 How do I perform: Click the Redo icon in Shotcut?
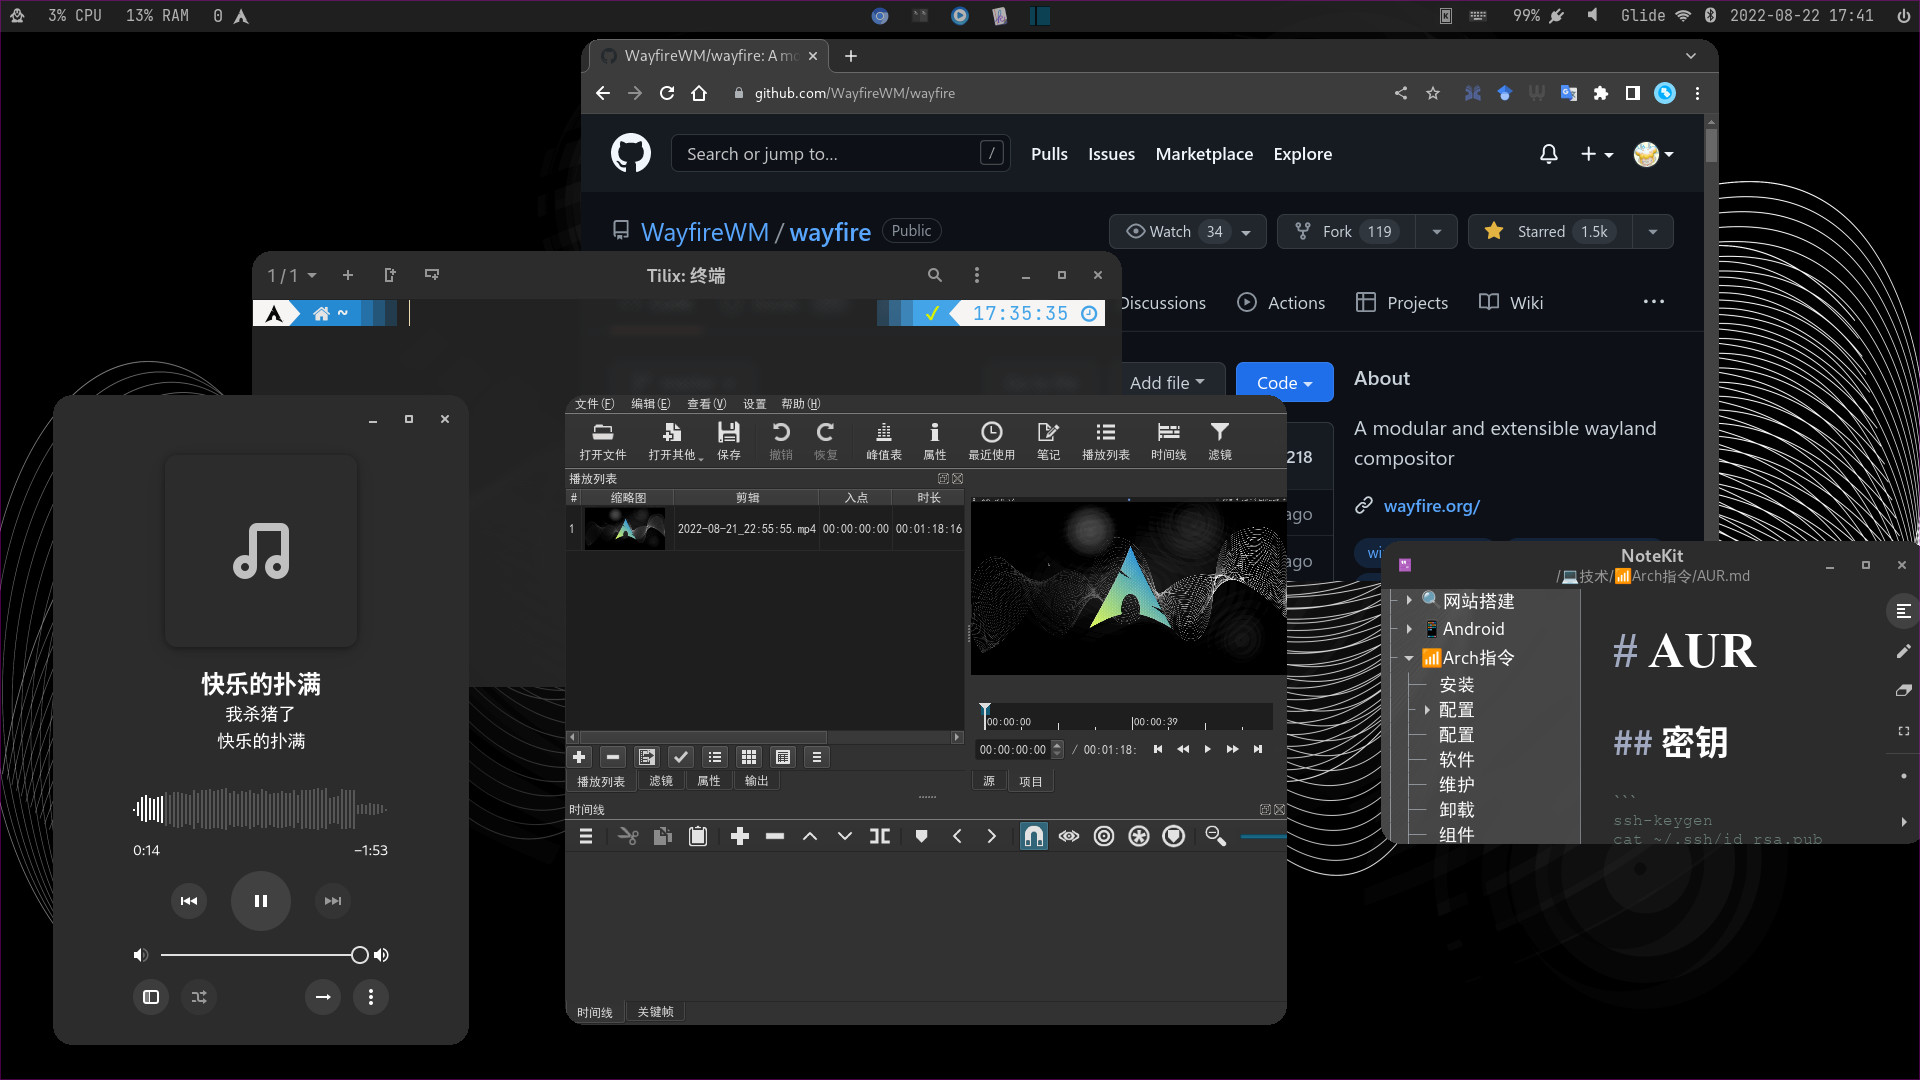click(825, 432)
